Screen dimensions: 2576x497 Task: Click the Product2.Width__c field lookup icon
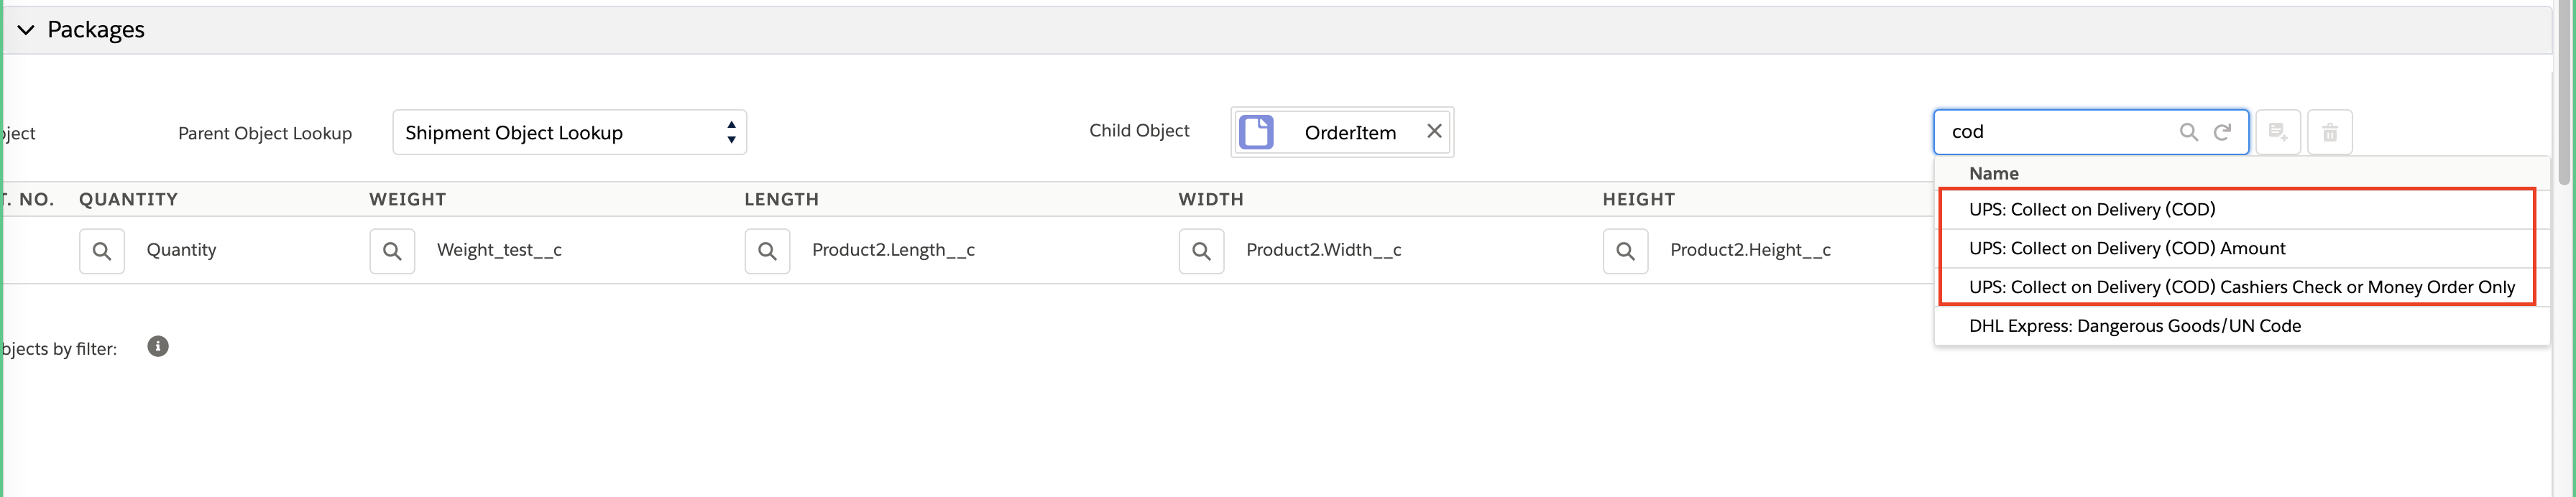(x=1200, y=251)
